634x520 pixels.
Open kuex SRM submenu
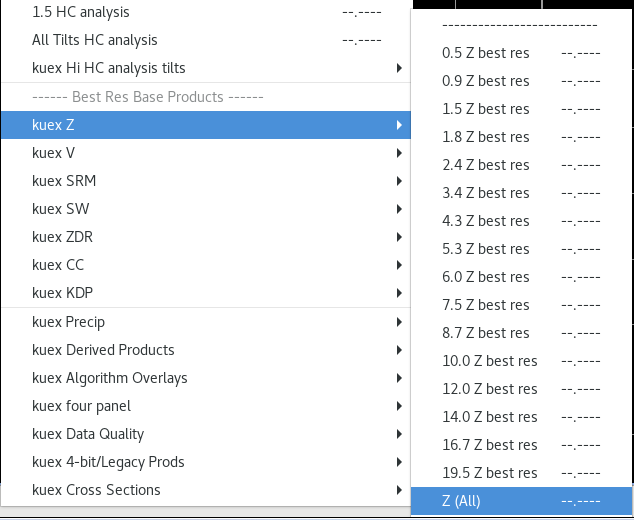pyautogui.click(x=206, y=181)
